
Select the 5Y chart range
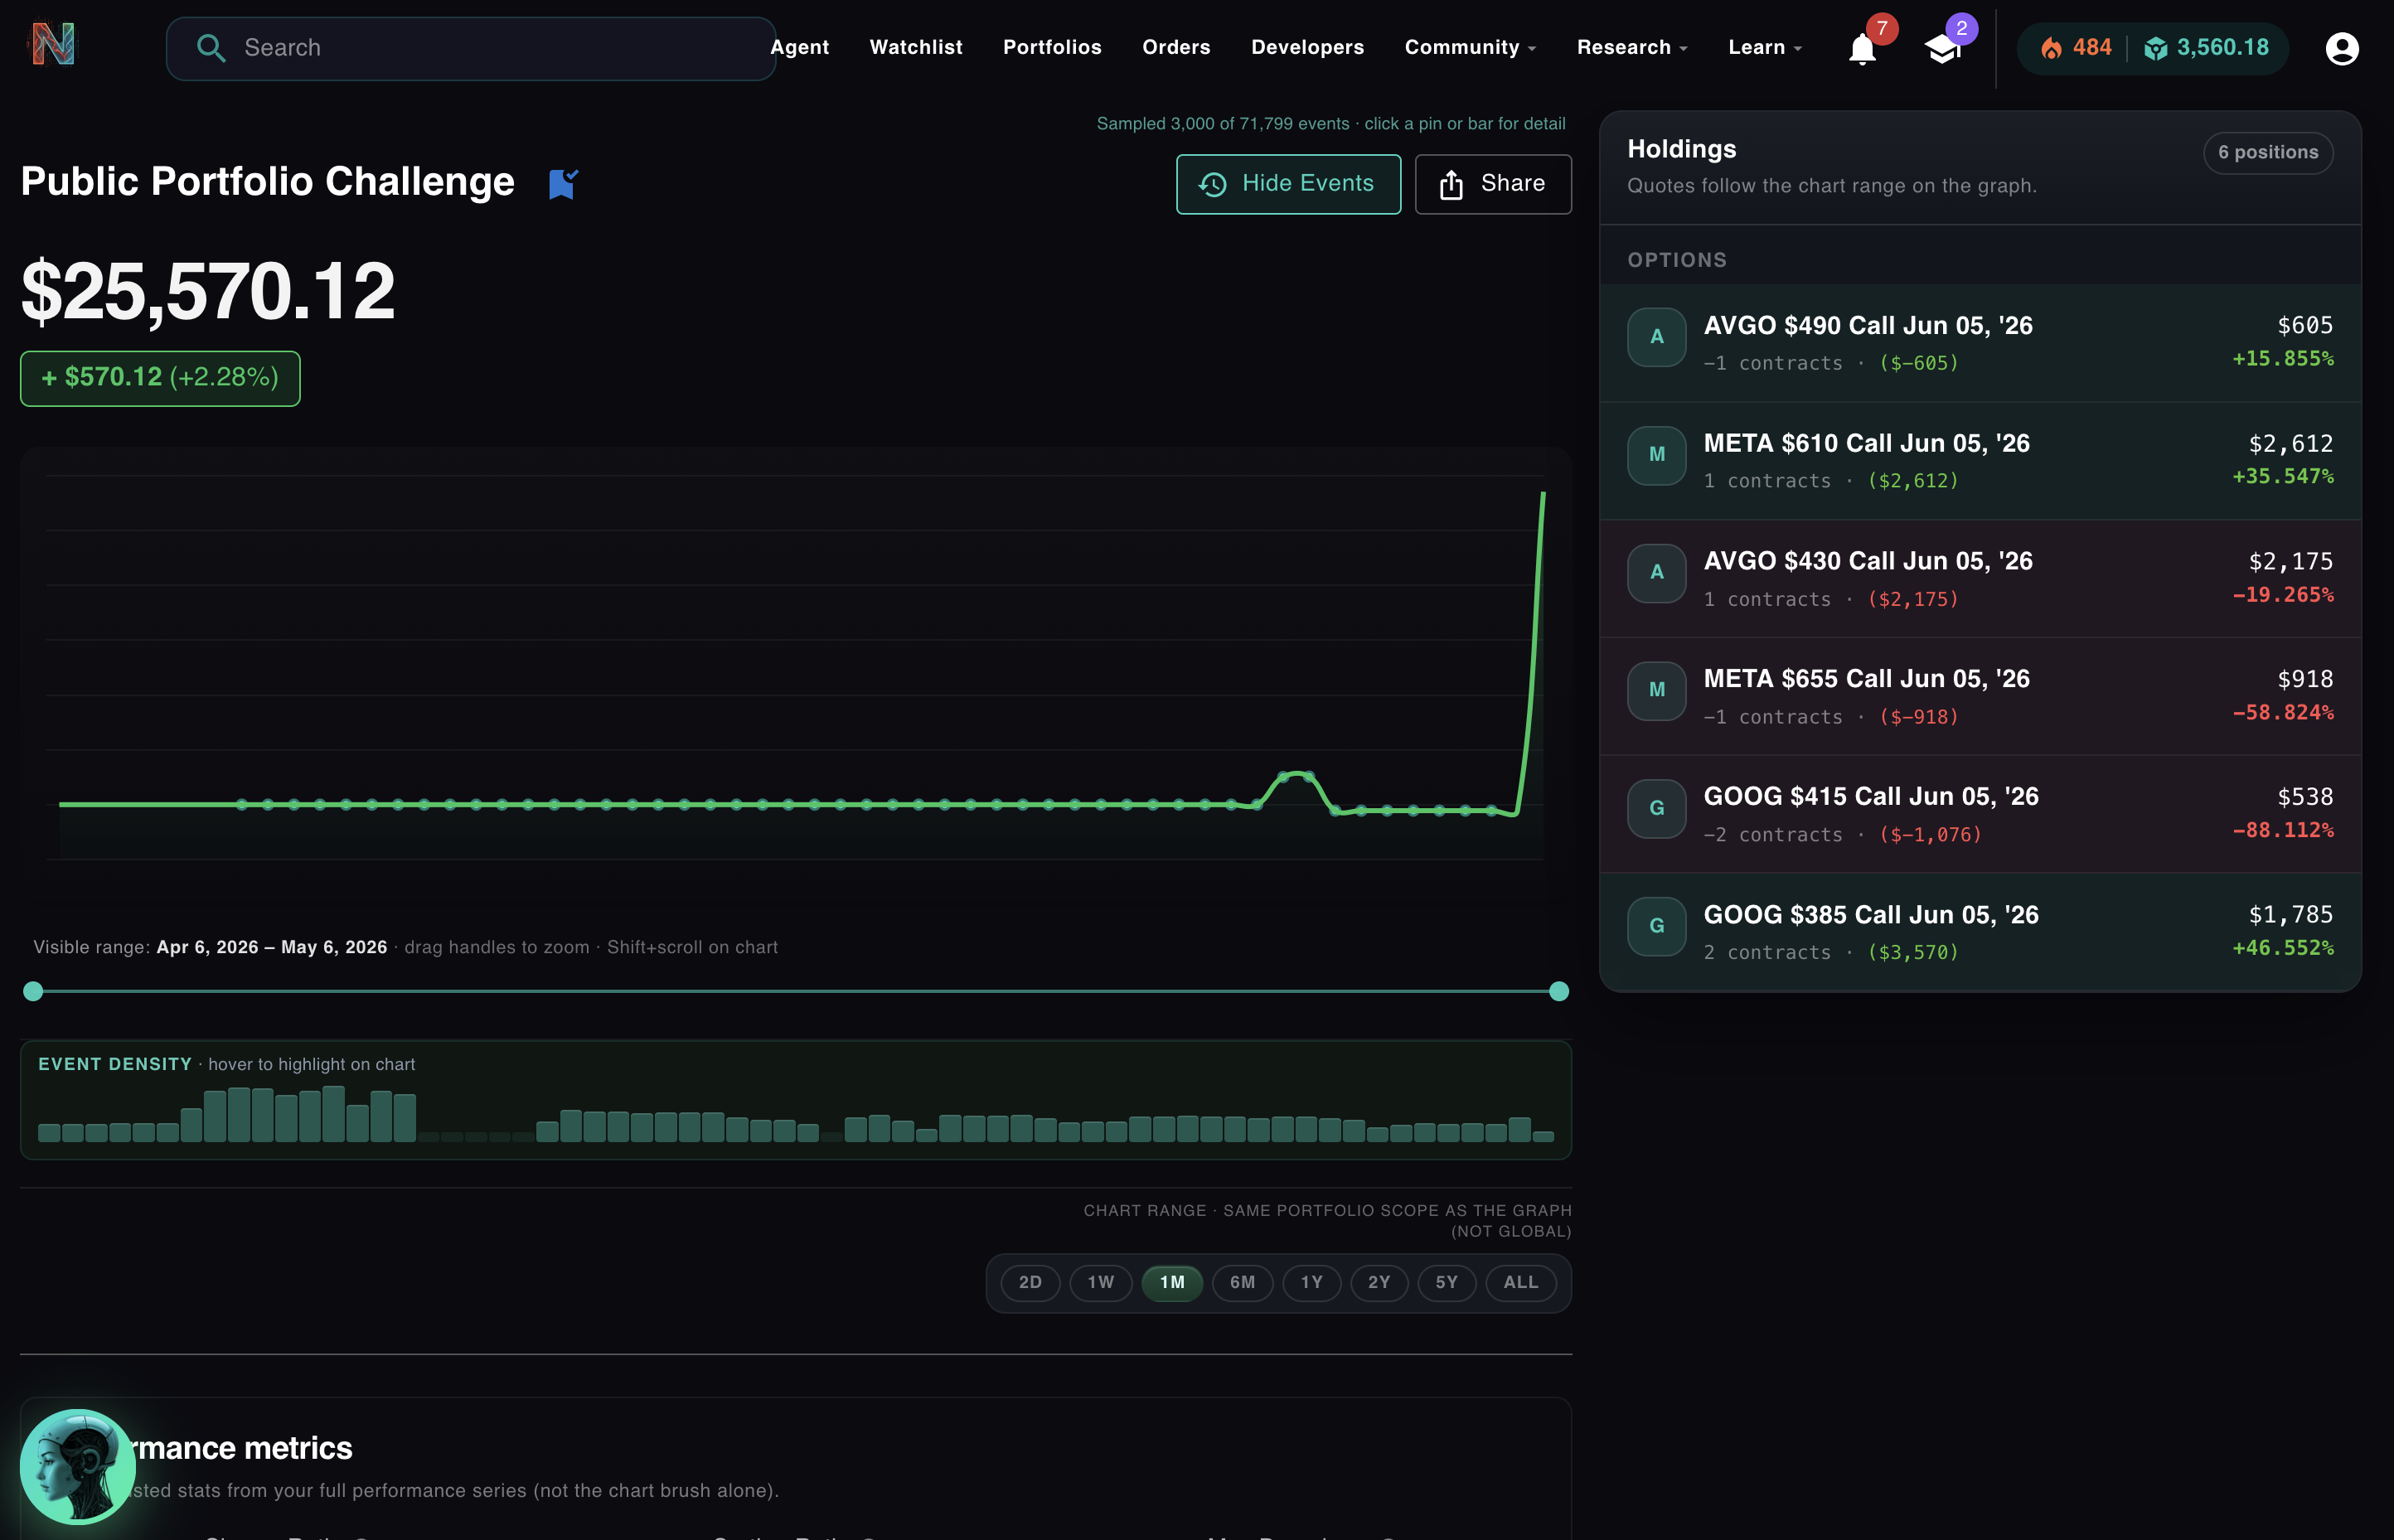1447,1283
